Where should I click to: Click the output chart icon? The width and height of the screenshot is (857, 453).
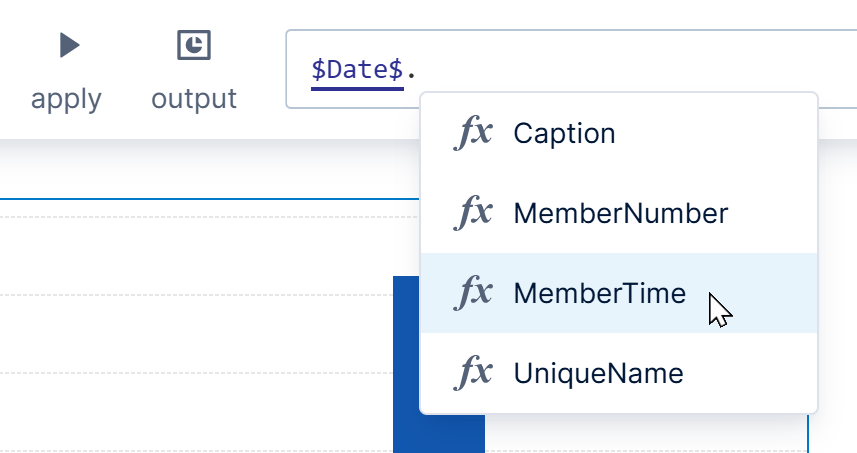[x=193, y=45]
